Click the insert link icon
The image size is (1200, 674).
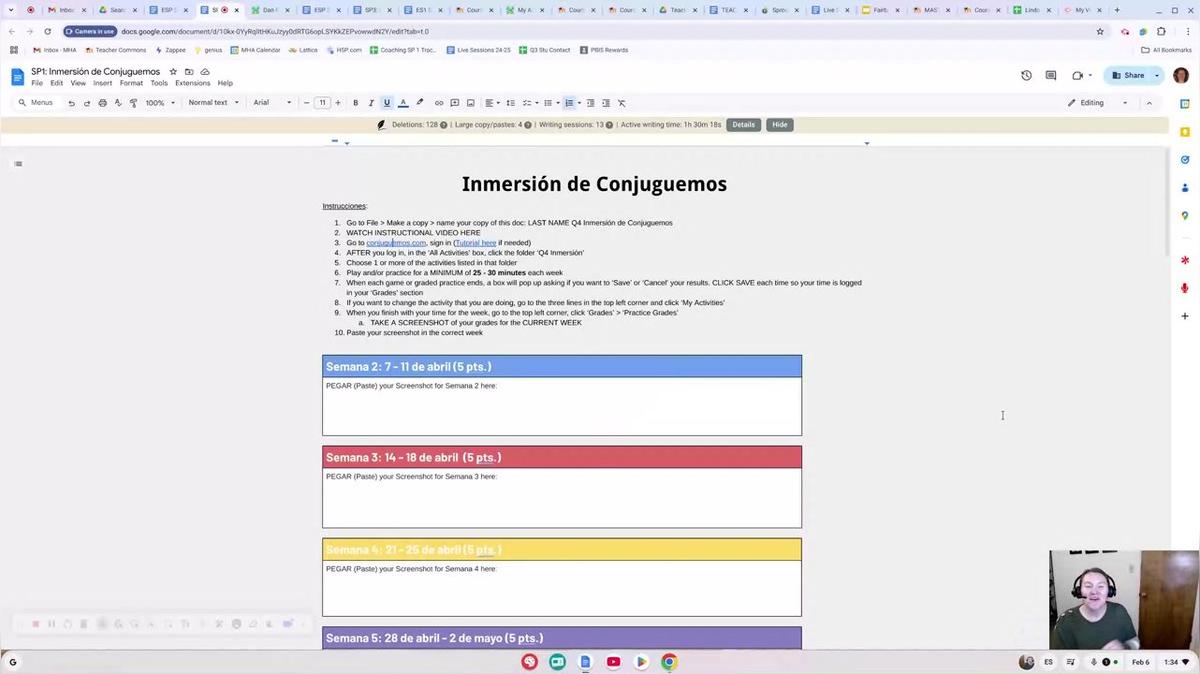pos(439,103)
